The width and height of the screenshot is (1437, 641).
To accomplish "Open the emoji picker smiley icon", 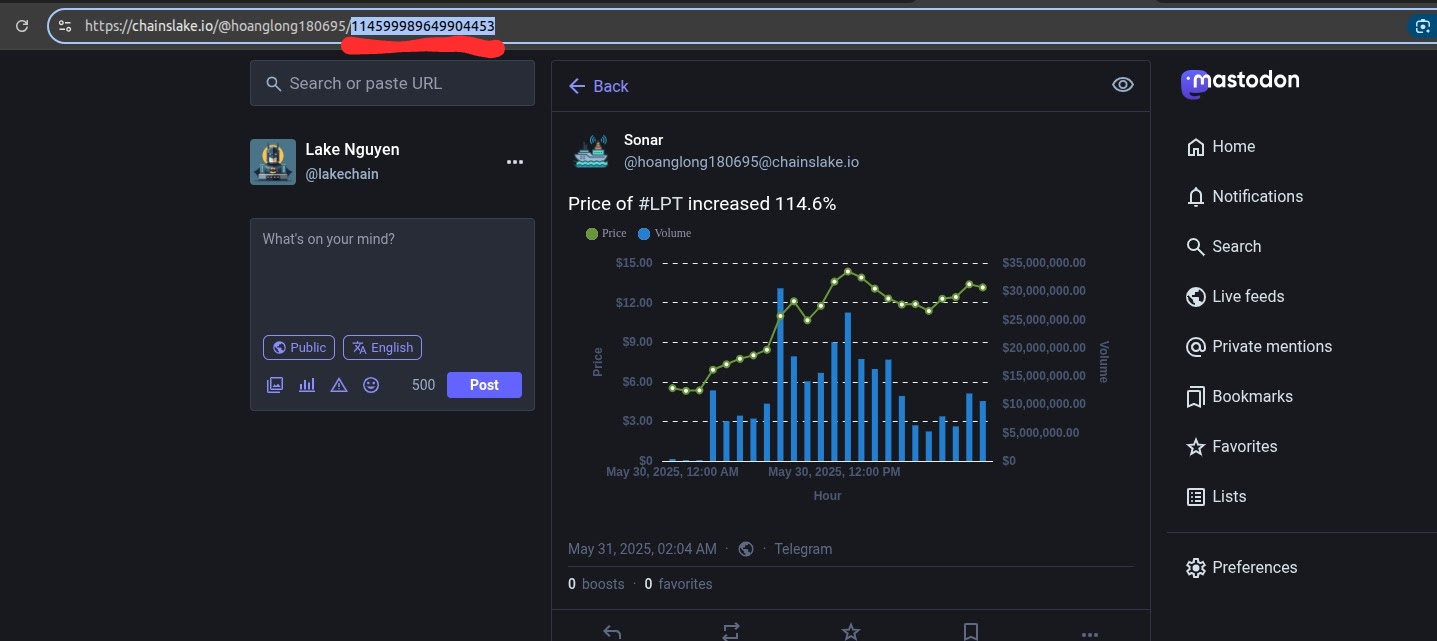I will coord(371,385).
